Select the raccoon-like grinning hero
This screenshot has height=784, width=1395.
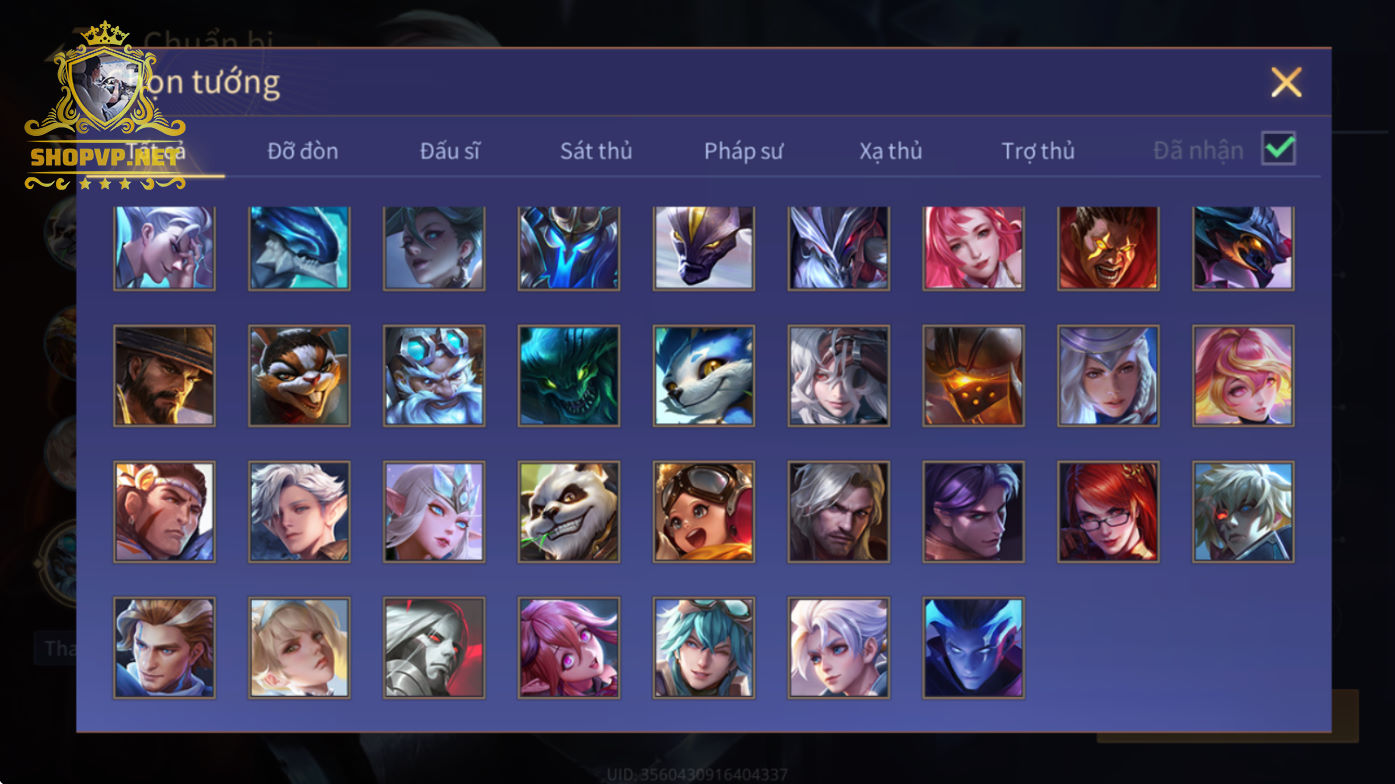tap(299, 375)
